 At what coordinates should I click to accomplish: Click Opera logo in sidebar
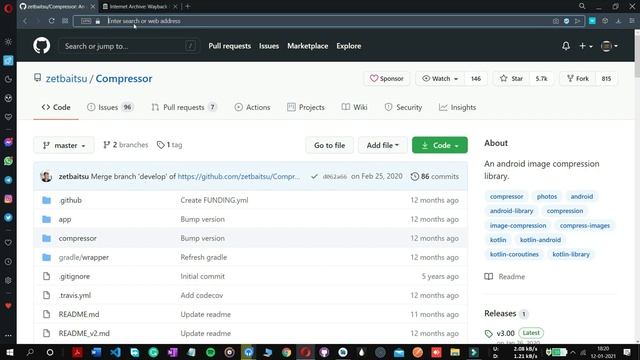pos(8,8)
